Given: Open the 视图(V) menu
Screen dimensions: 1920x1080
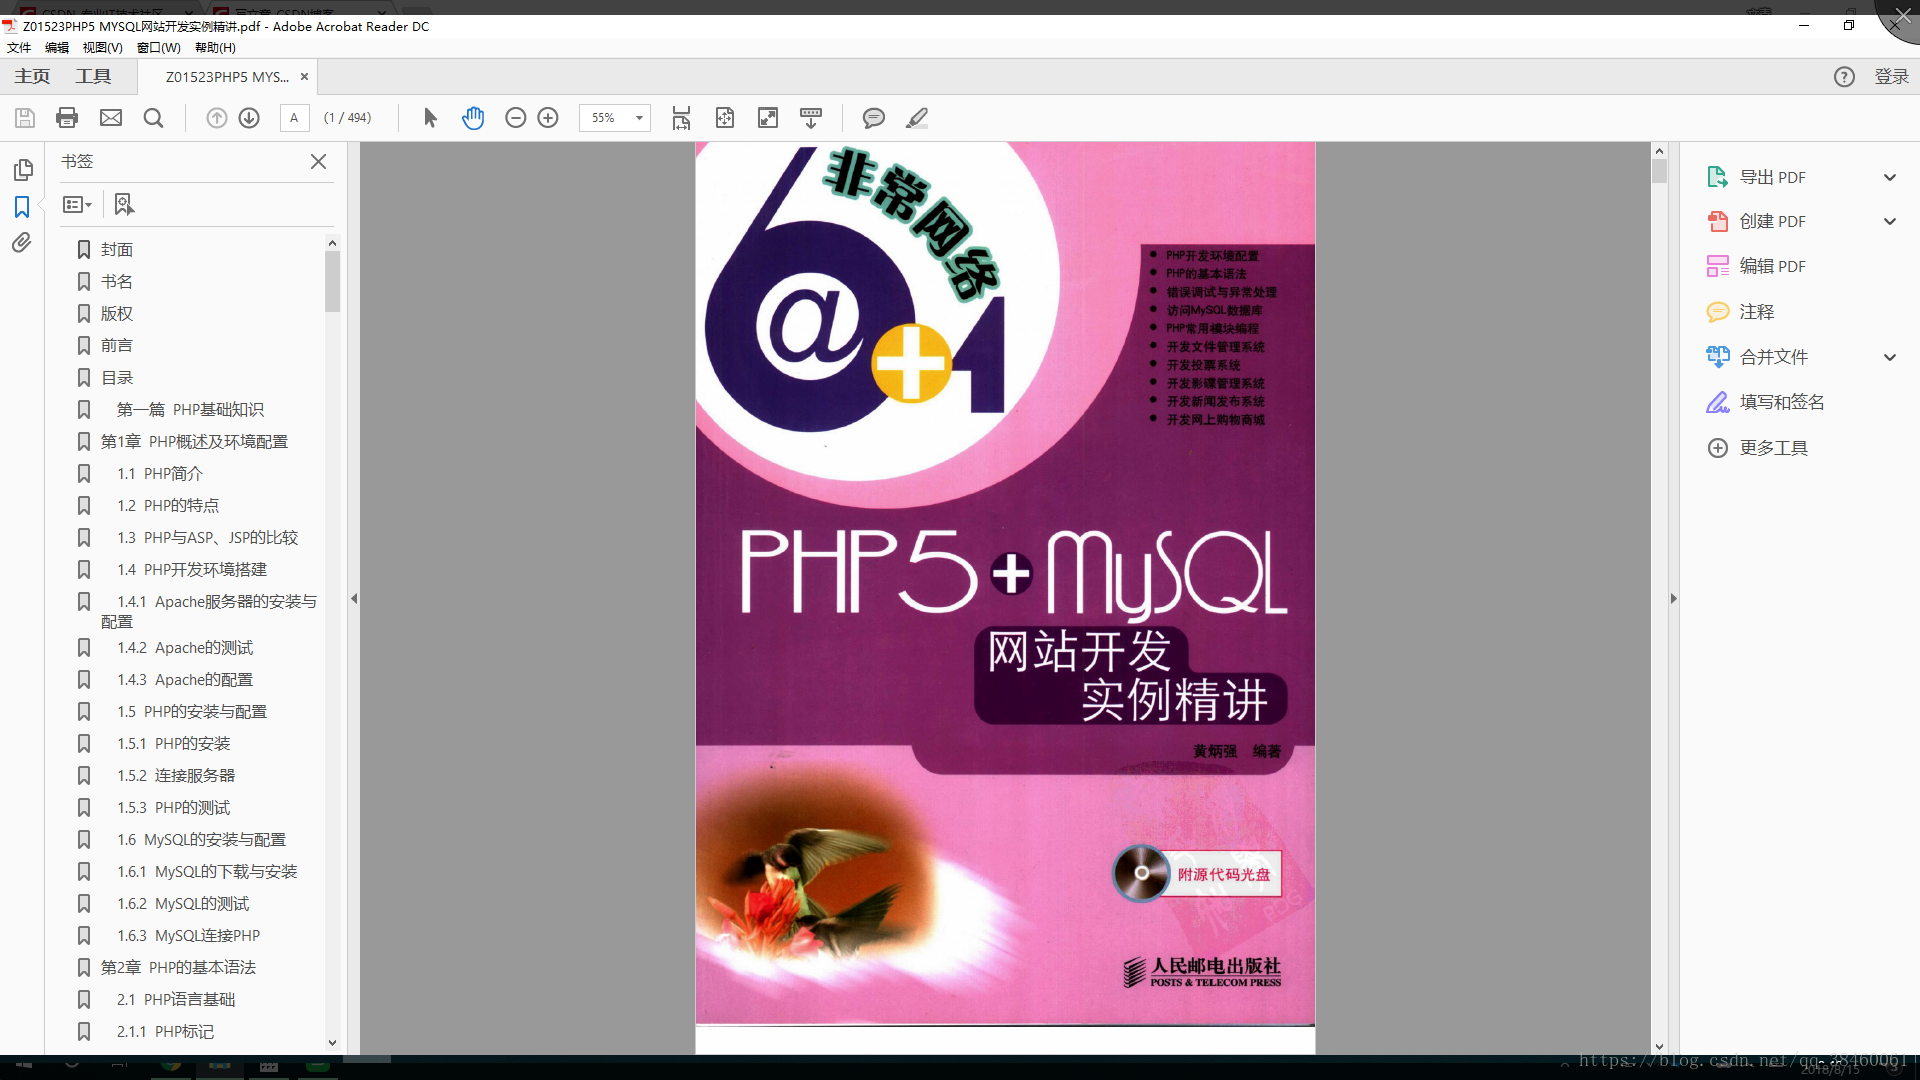Looking at the screenshot, I should [102, 47].
